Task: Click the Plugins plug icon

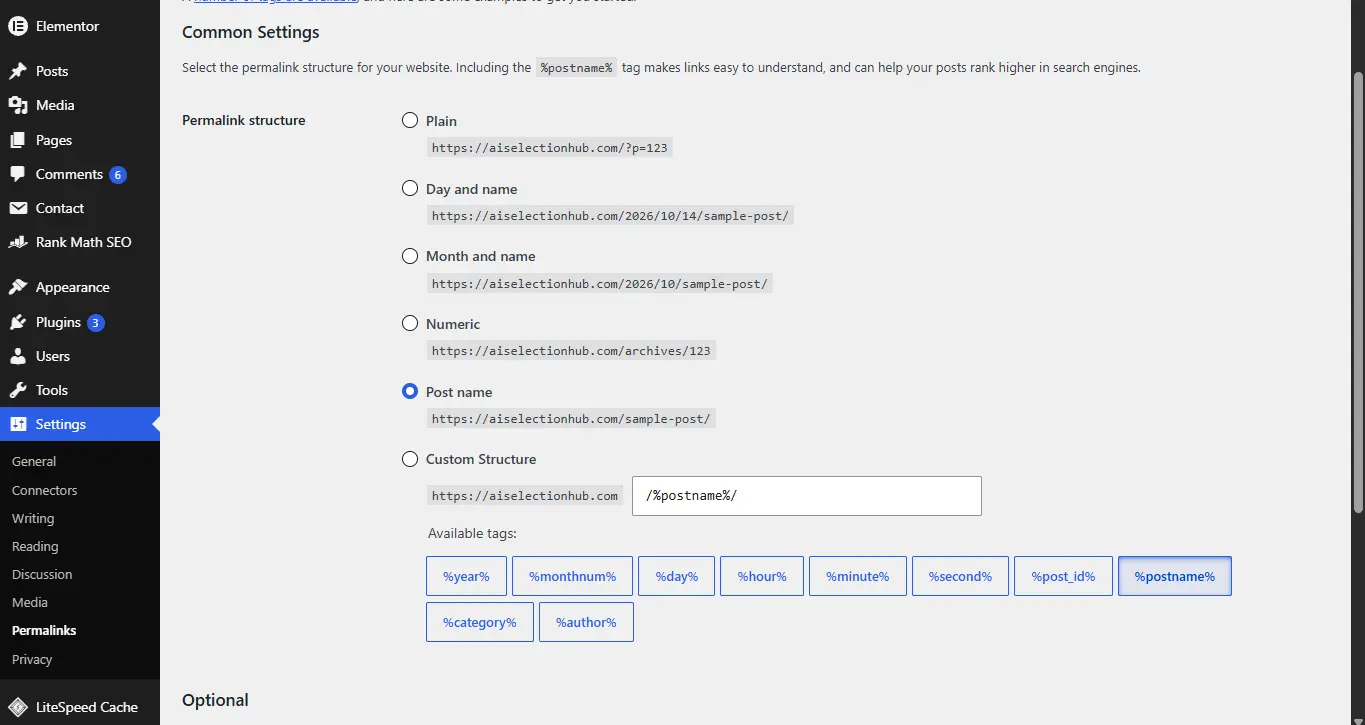Action: point(18,322)
